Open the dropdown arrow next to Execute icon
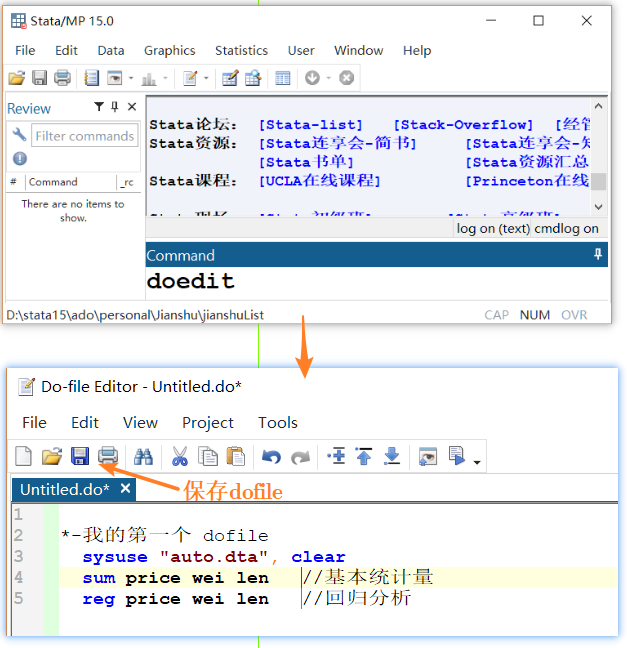The image size is (627, 648). tap(477, 462)
